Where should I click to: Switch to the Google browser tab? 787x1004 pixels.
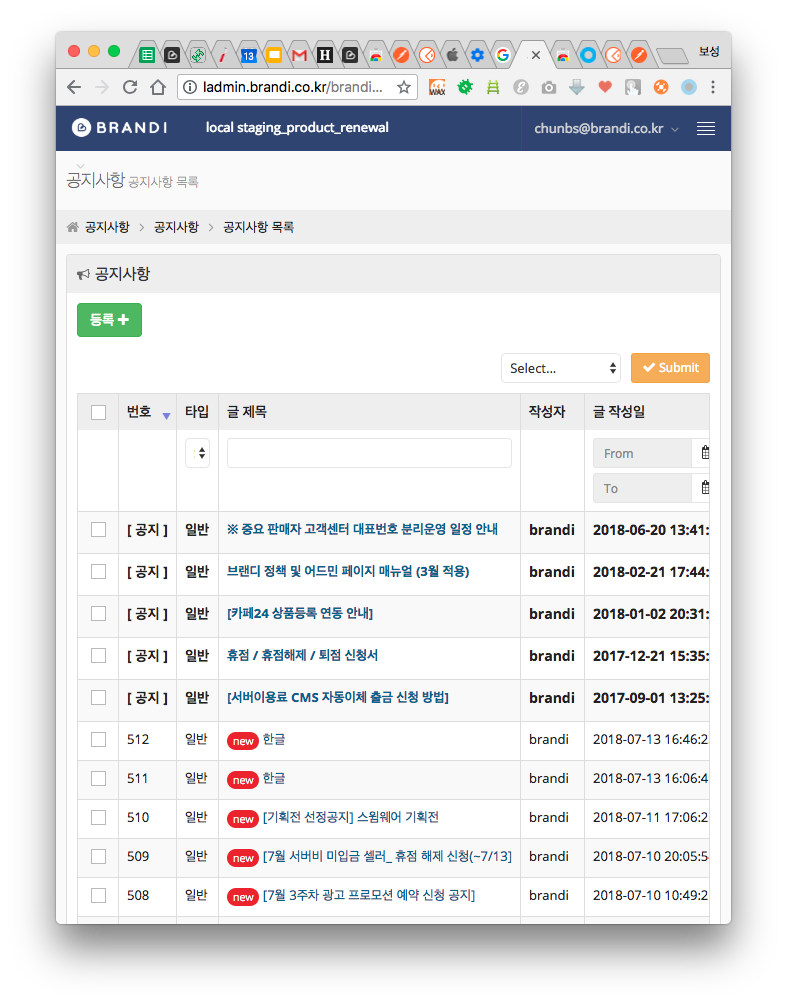coord(503,55)
